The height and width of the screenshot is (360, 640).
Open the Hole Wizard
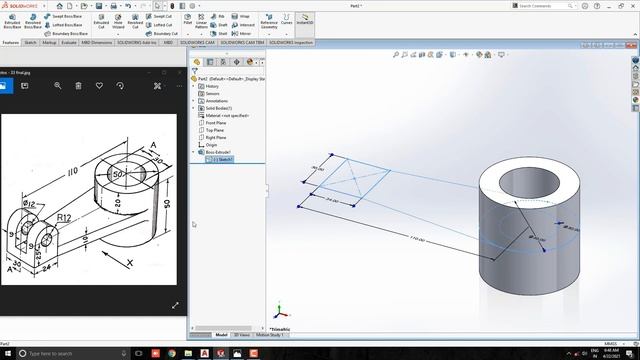coord(118,21)
